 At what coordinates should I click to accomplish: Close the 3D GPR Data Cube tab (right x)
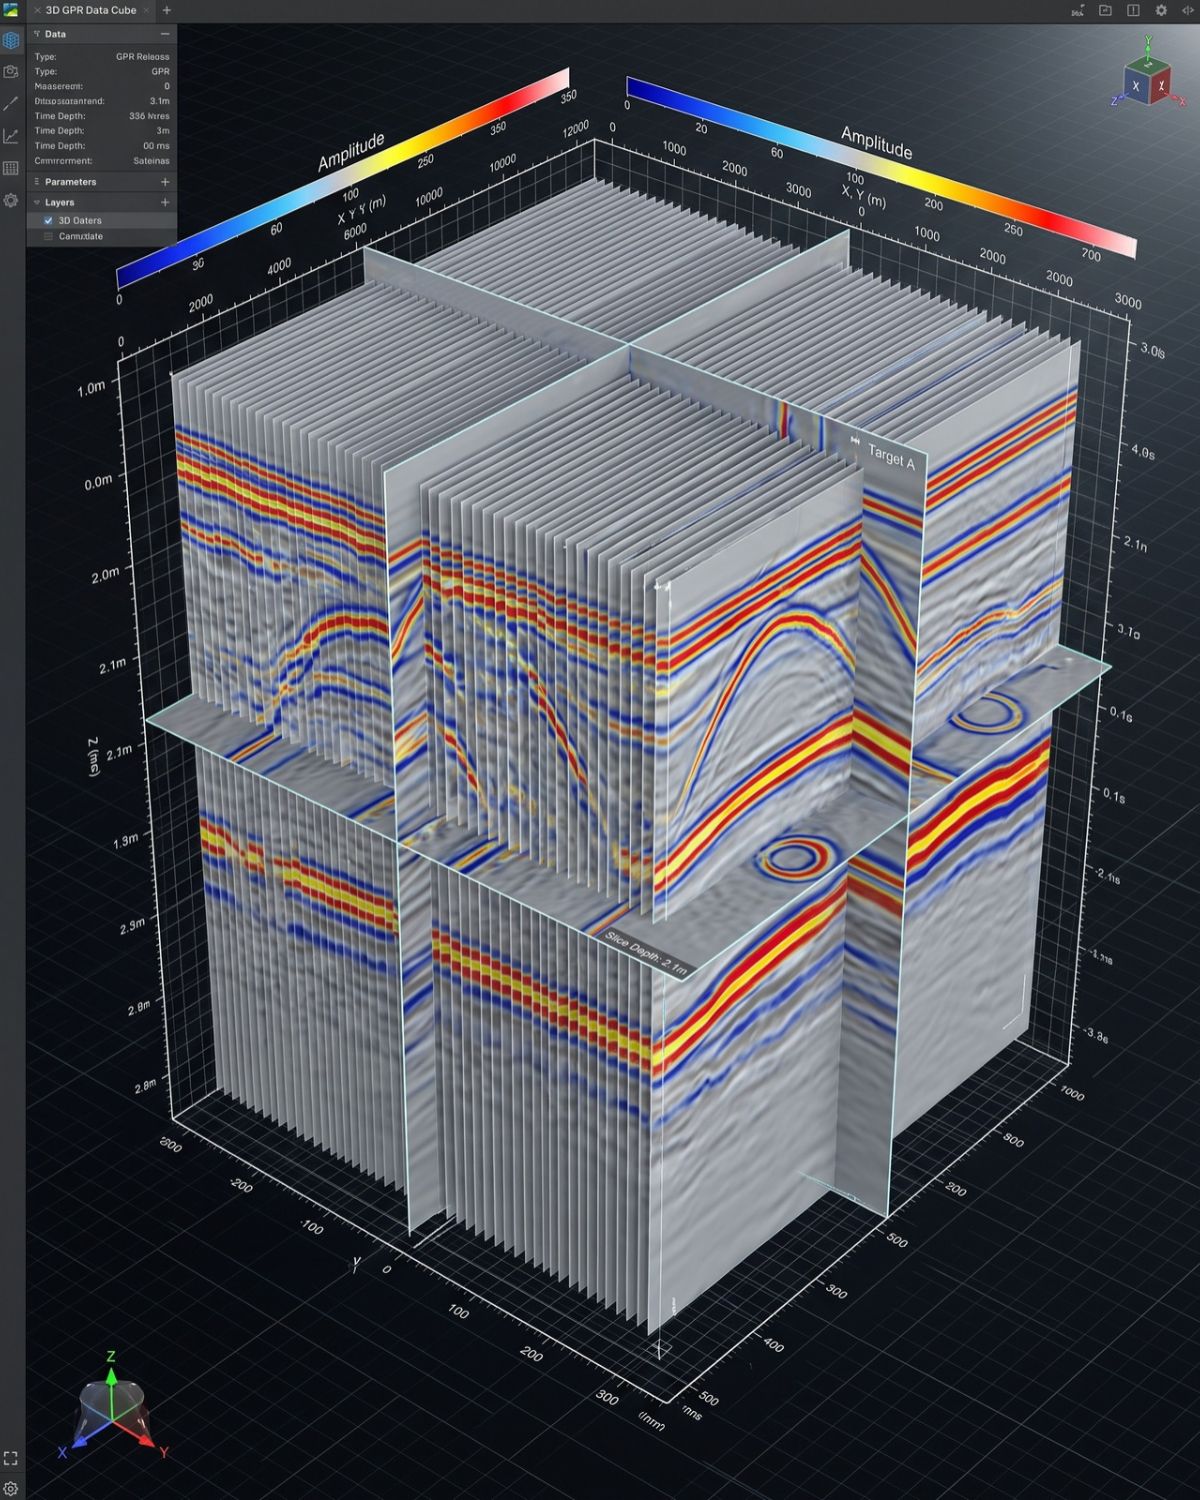146,10
